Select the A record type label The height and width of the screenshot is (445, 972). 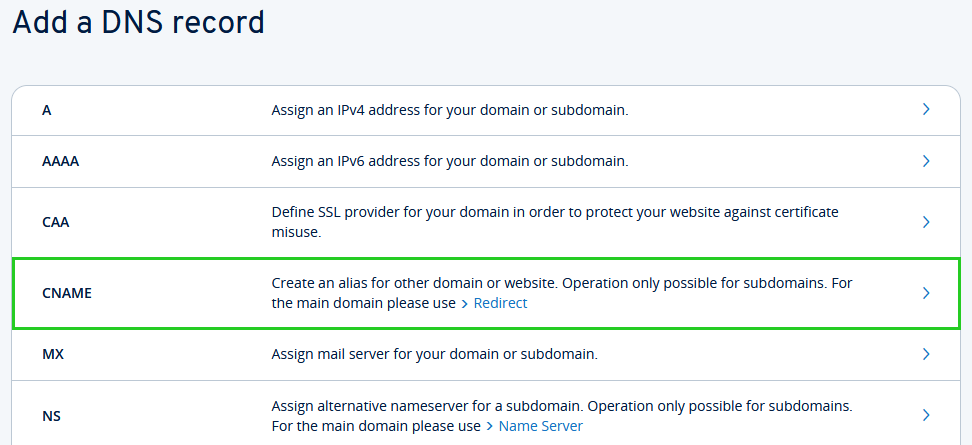[47, 110]
